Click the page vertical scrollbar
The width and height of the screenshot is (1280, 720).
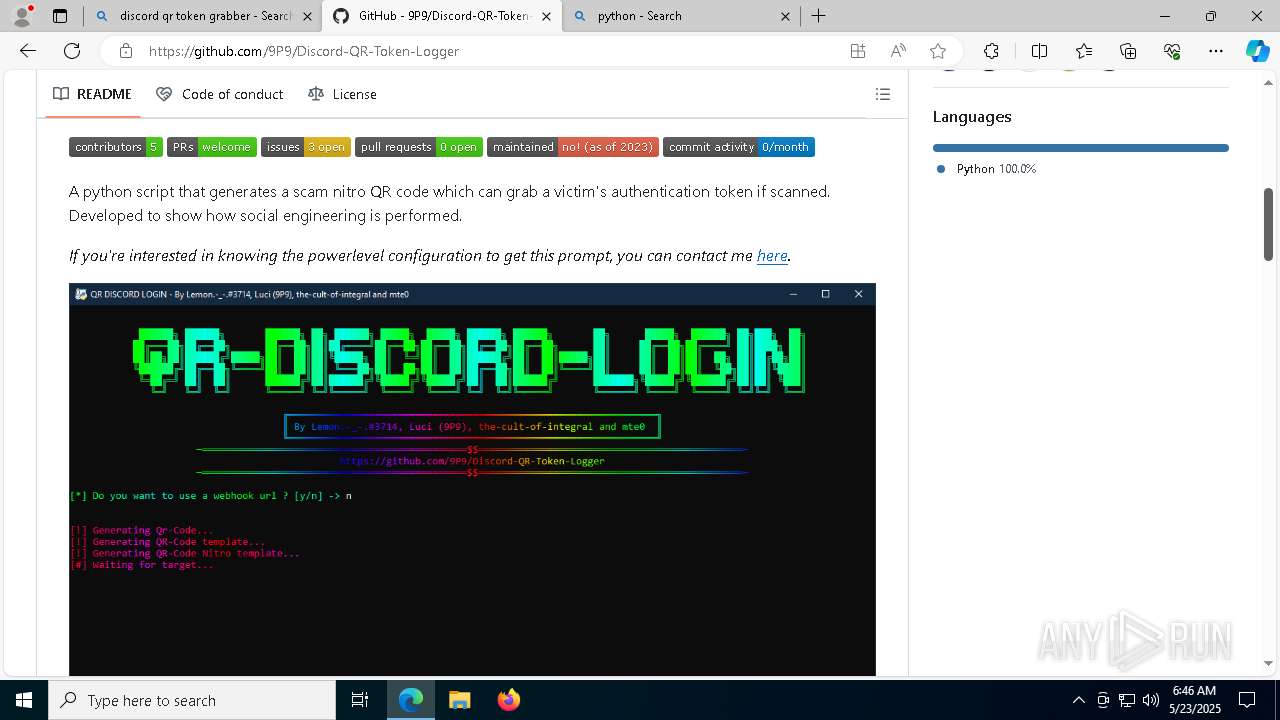pyautogui.click(x=1268, y=224)
